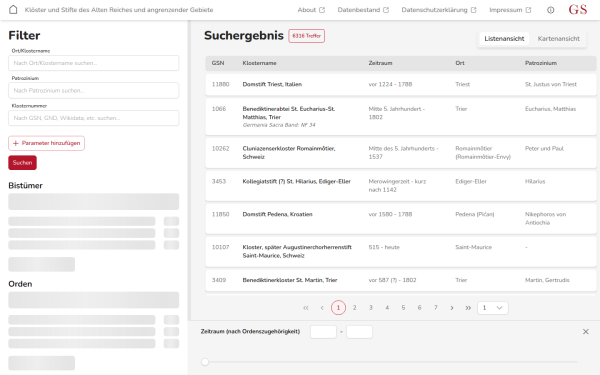Go to next results page
The height and width of the screenshot is (375, 600).
coord(452,308)
